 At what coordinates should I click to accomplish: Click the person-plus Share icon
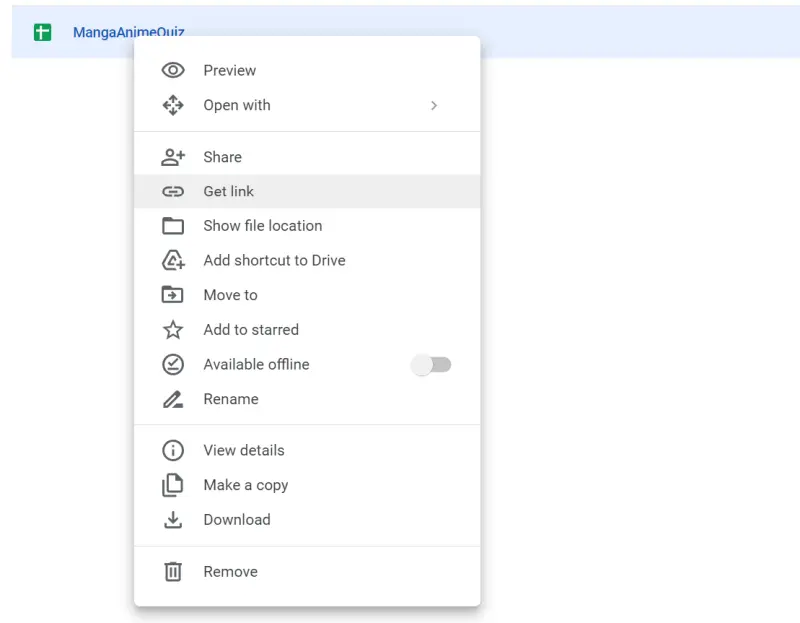[173, 157]
